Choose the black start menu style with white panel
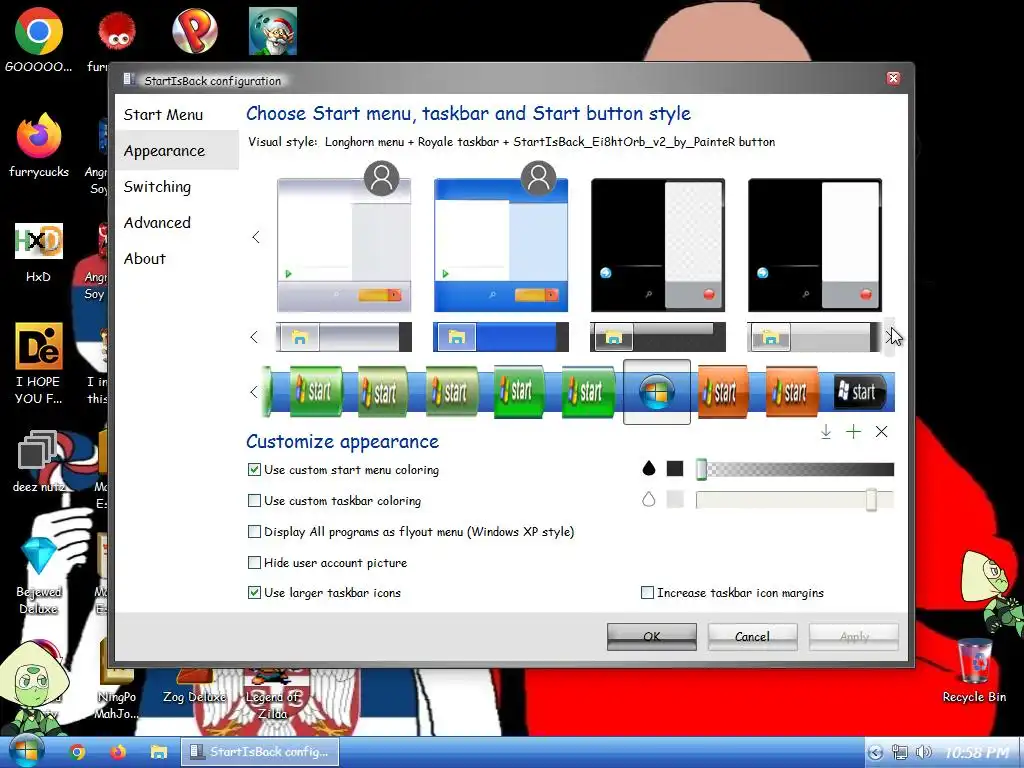Image resolution: width=1024 pixels, height=768 pixels. click(x=814, y=244)
